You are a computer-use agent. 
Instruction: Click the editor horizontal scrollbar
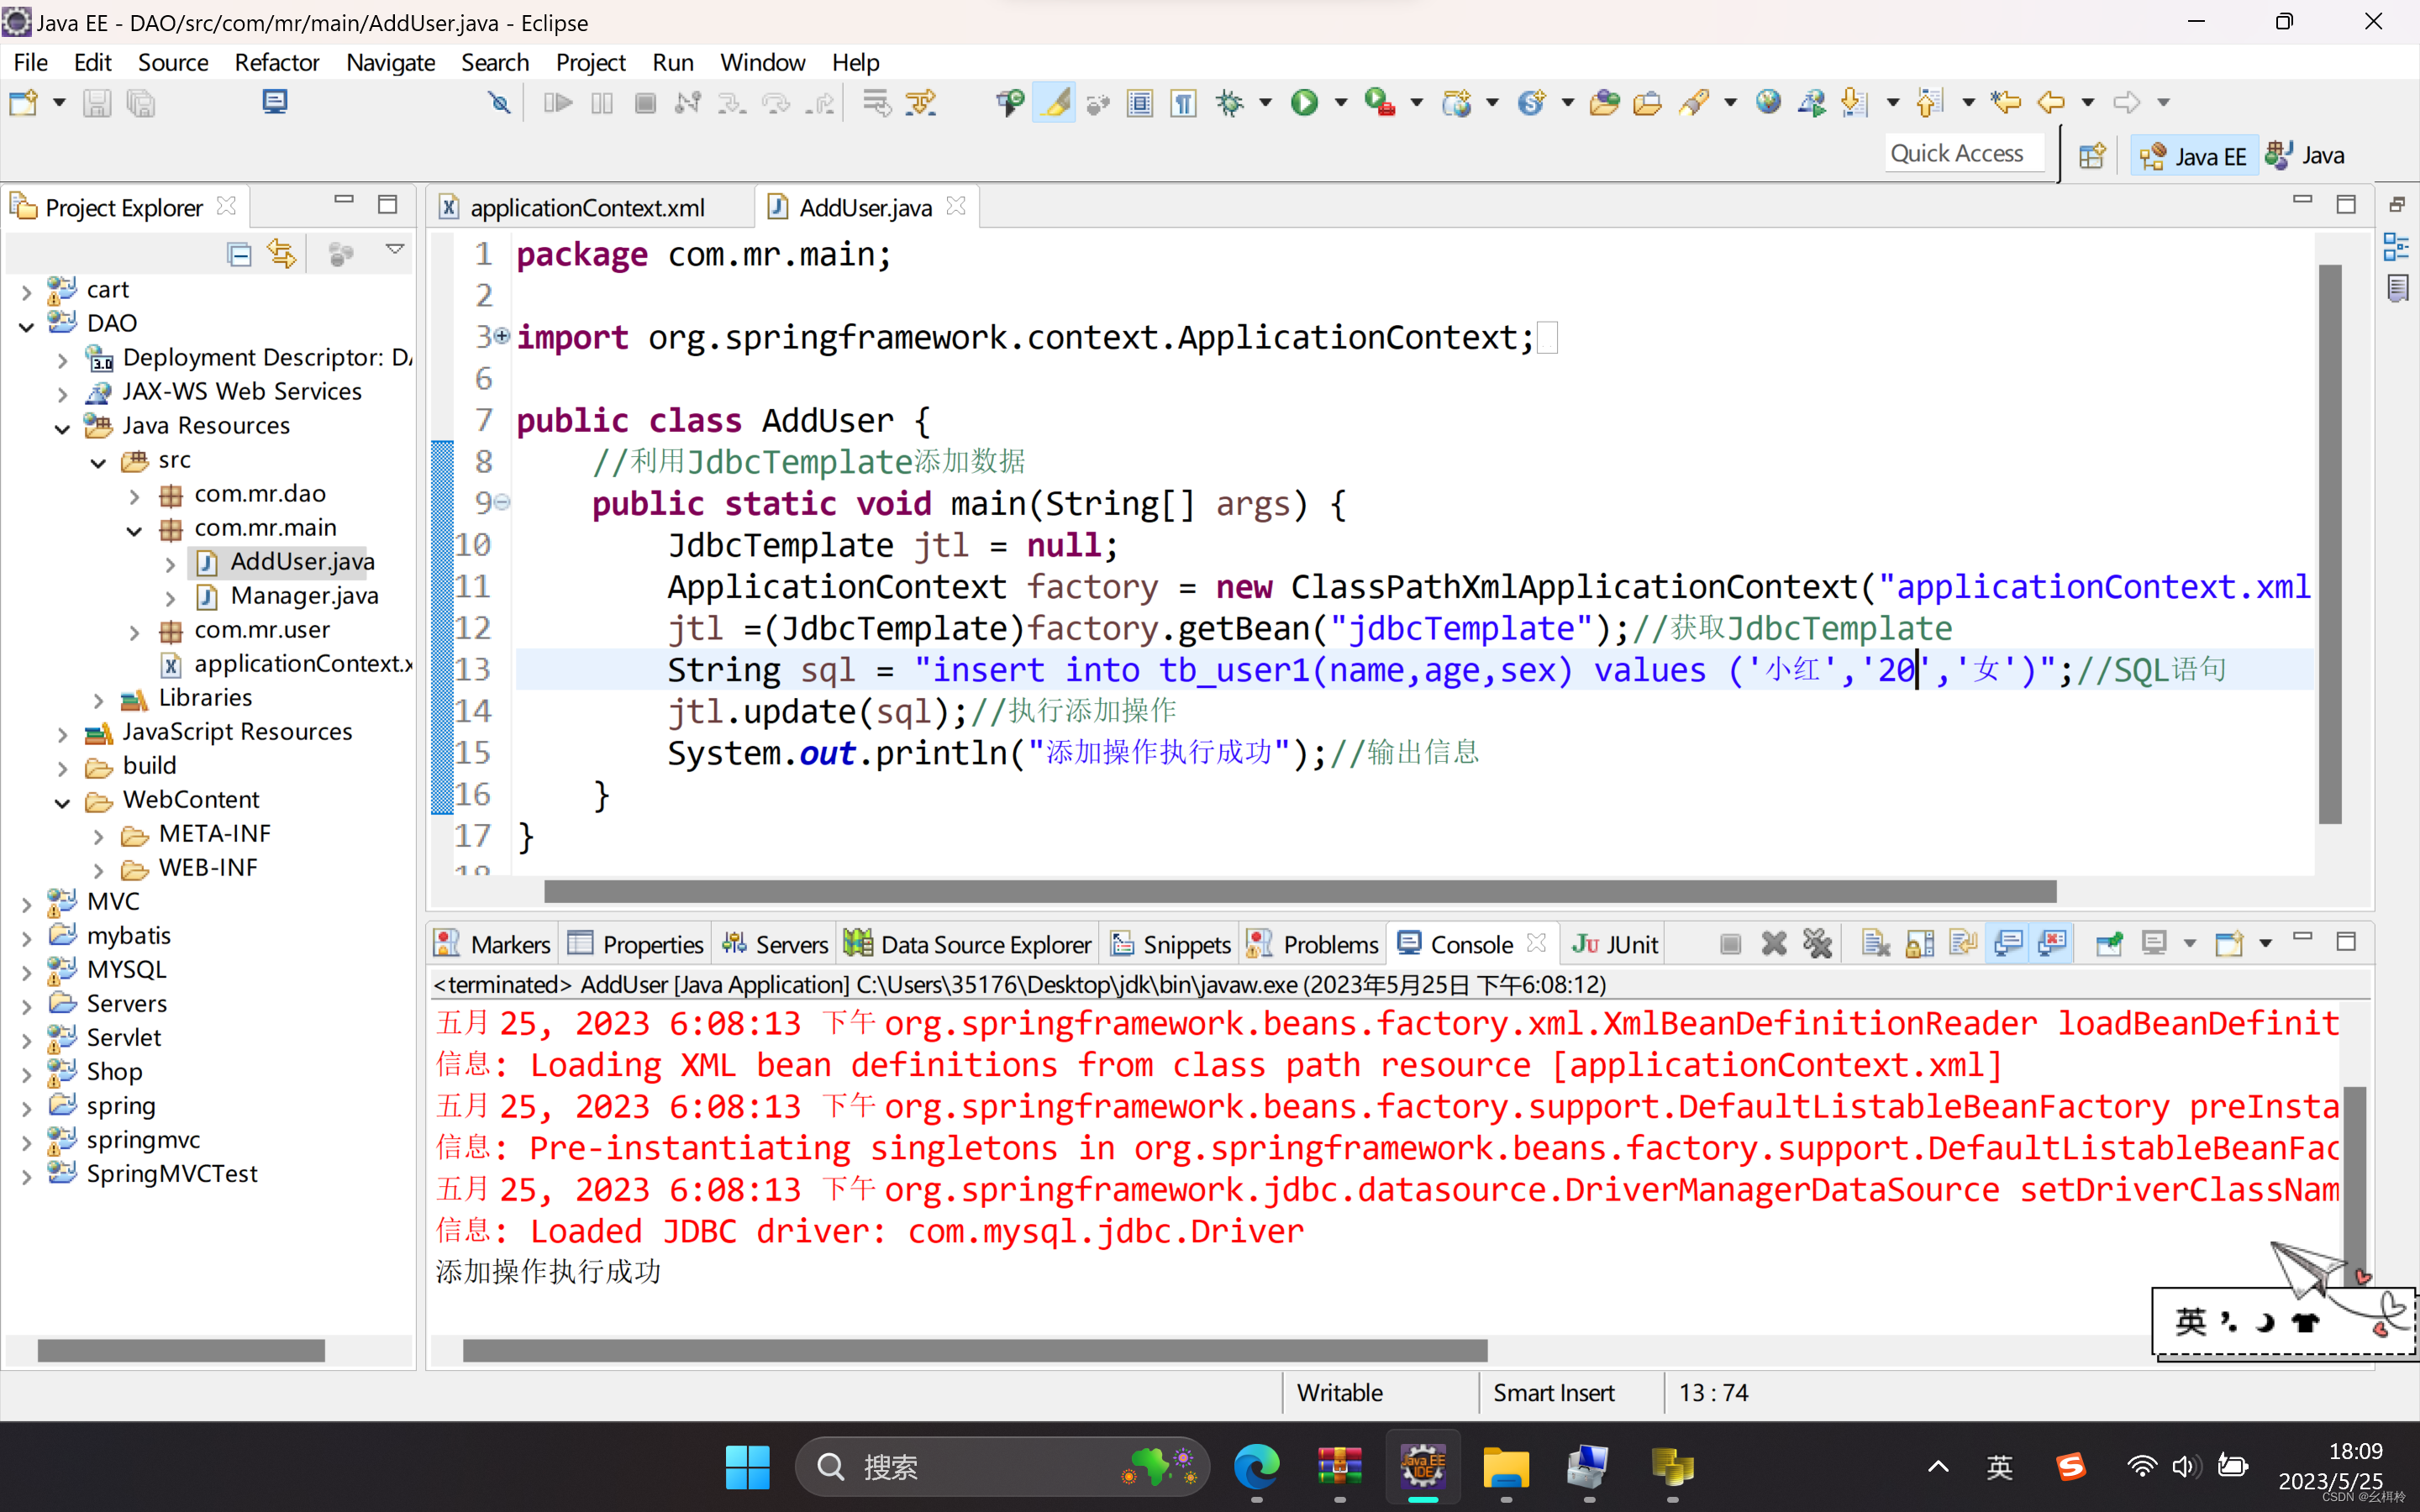1300,890
